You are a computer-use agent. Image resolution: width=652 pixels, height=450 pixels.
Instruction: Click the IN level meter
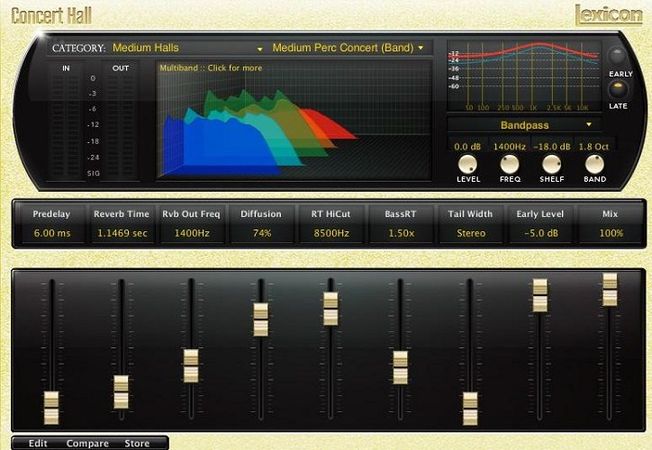click(x=66, y=122)
